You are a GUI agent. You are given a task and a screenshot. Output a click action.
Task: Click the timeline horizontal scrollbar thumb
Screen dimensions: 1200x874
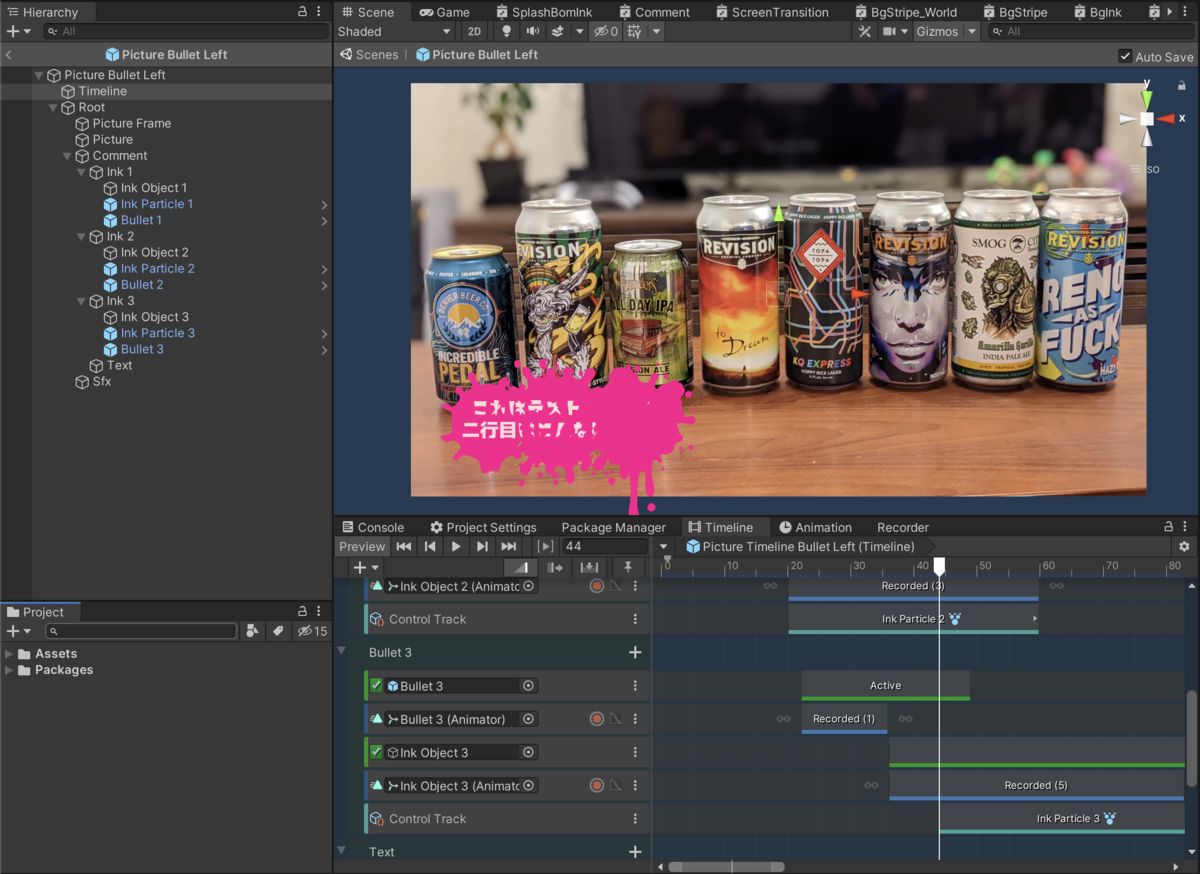(726, 866)
